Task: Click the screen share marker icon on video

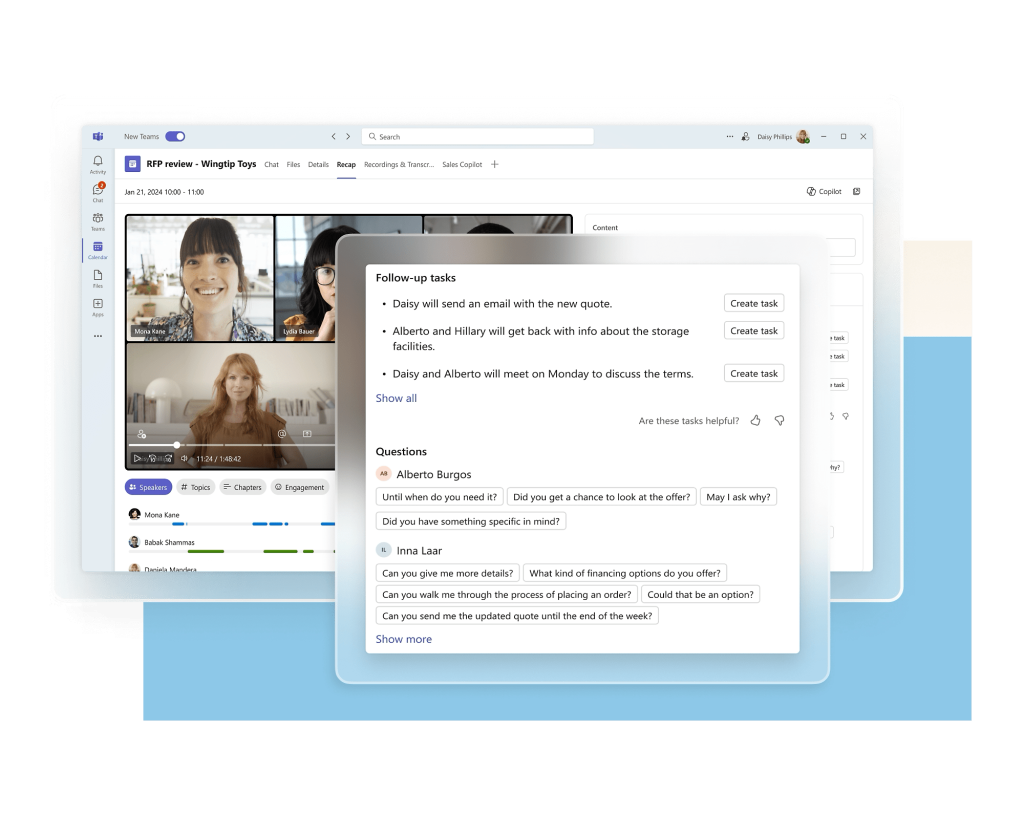Action: (x=307, y=434)
